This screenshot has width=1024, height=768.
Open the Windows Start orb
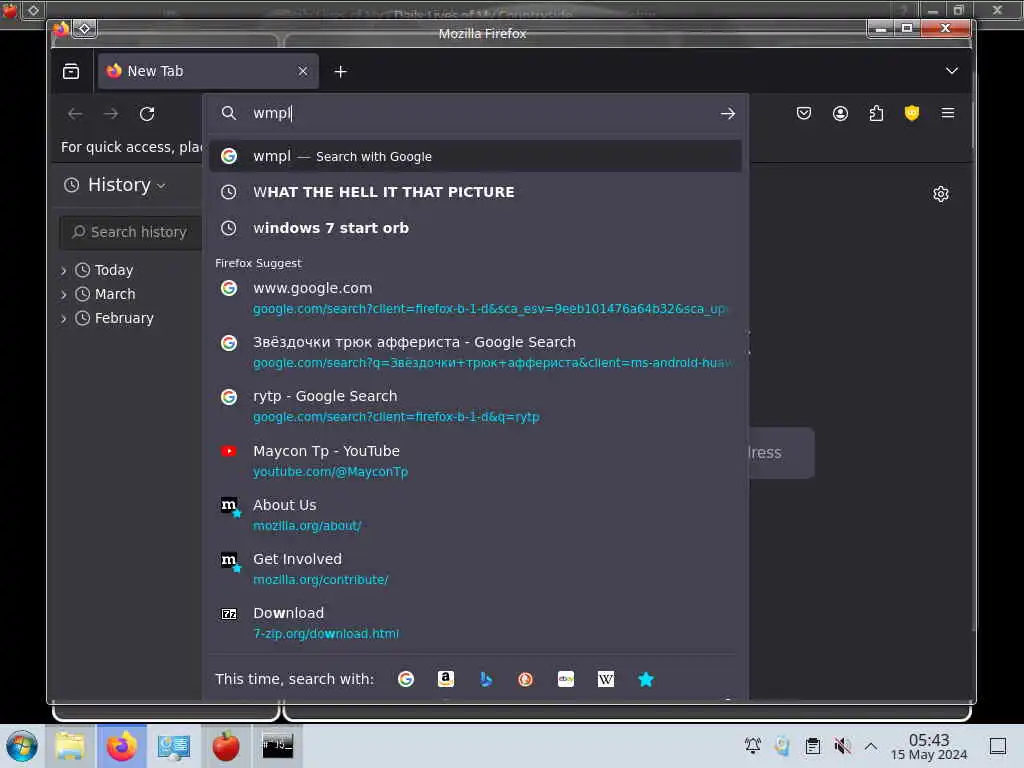pos(22,746)
